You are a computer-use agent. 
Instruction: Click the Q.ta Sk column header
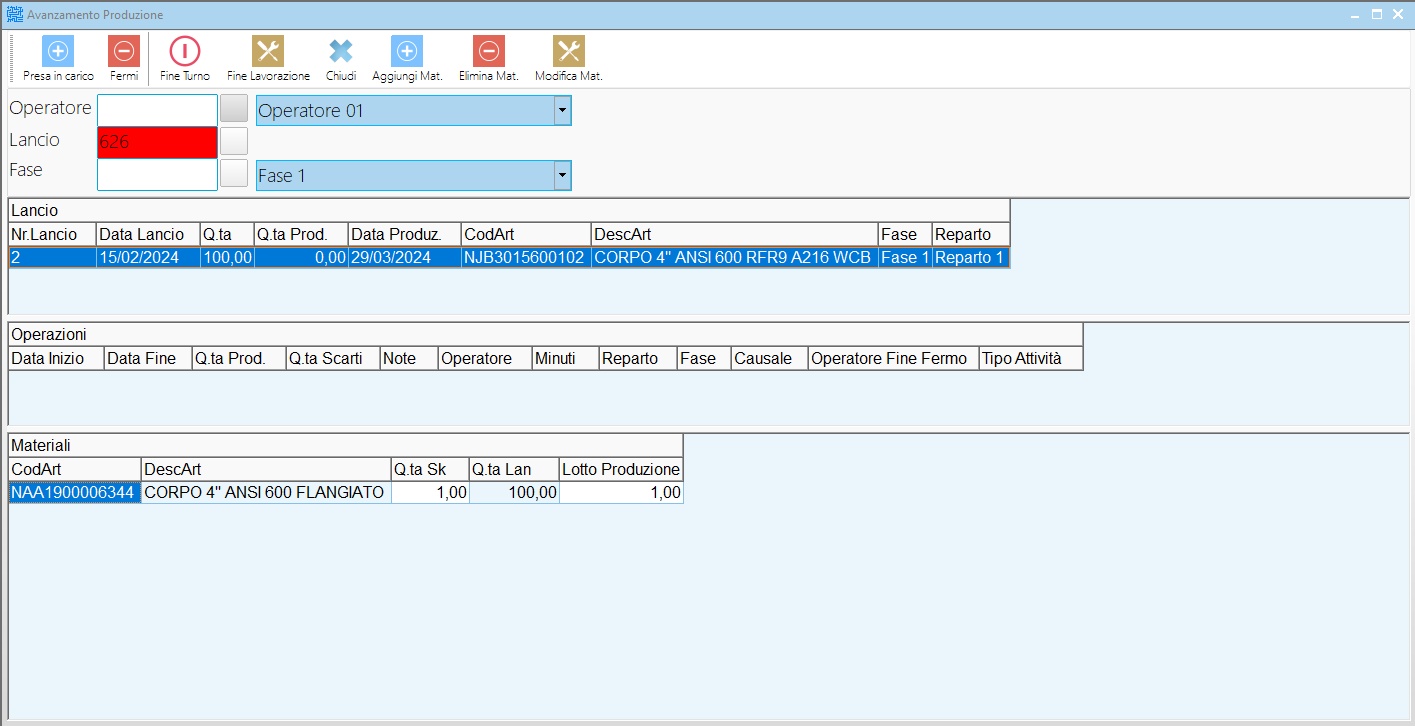pos(430,469)
